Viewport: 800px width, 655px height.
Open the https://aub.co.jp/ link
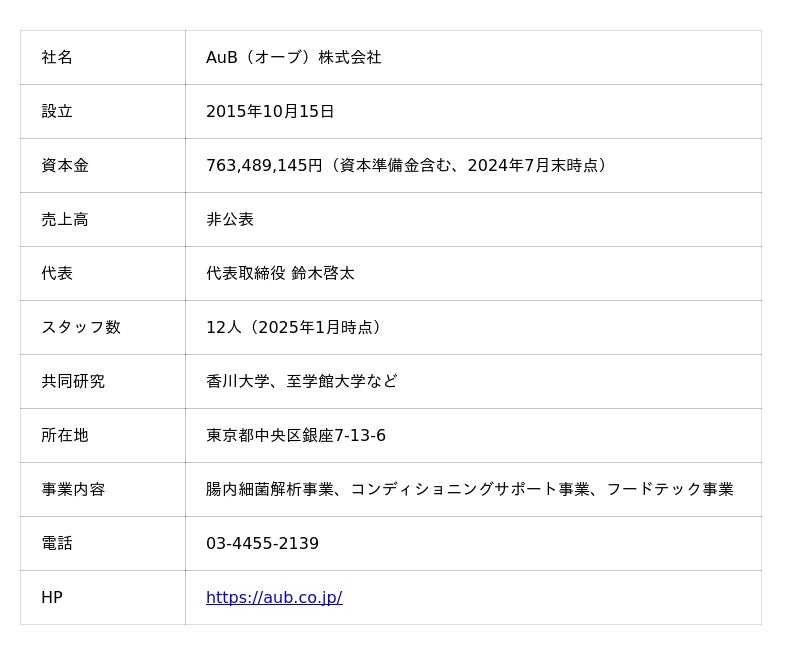point(274,598)
